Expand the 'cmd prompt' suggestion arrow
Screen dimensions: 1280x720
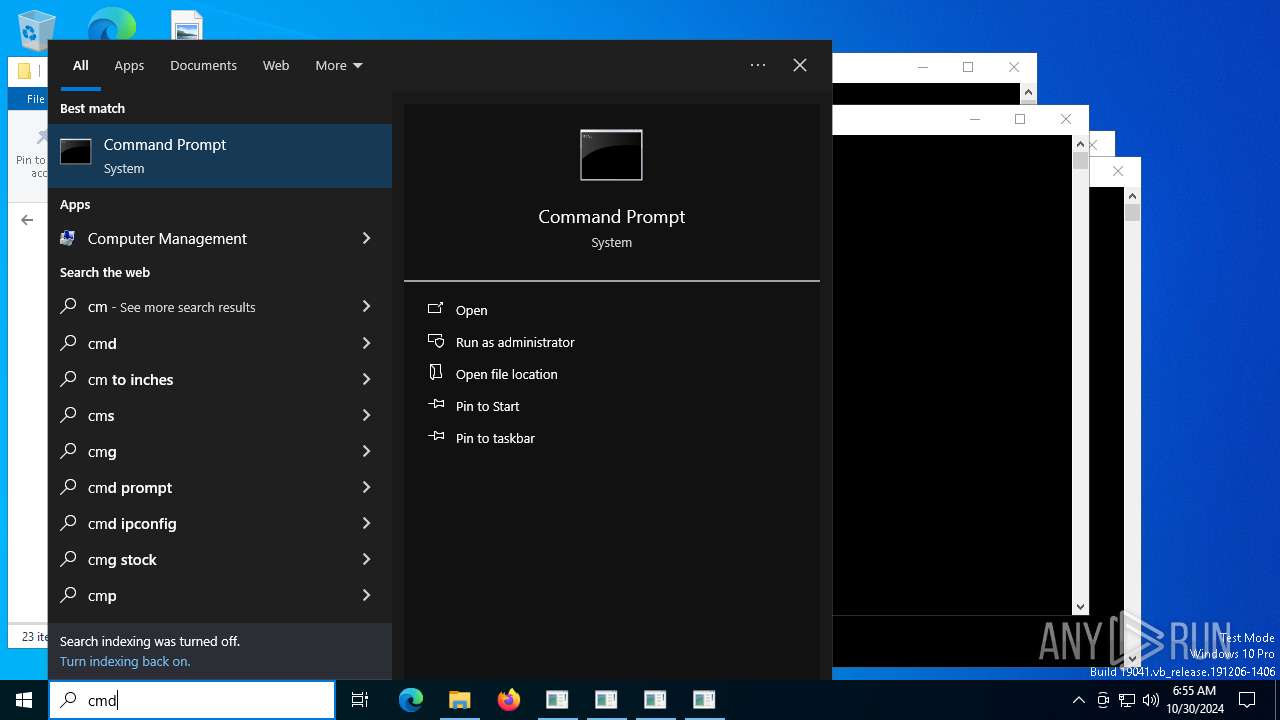click(366, 487)
